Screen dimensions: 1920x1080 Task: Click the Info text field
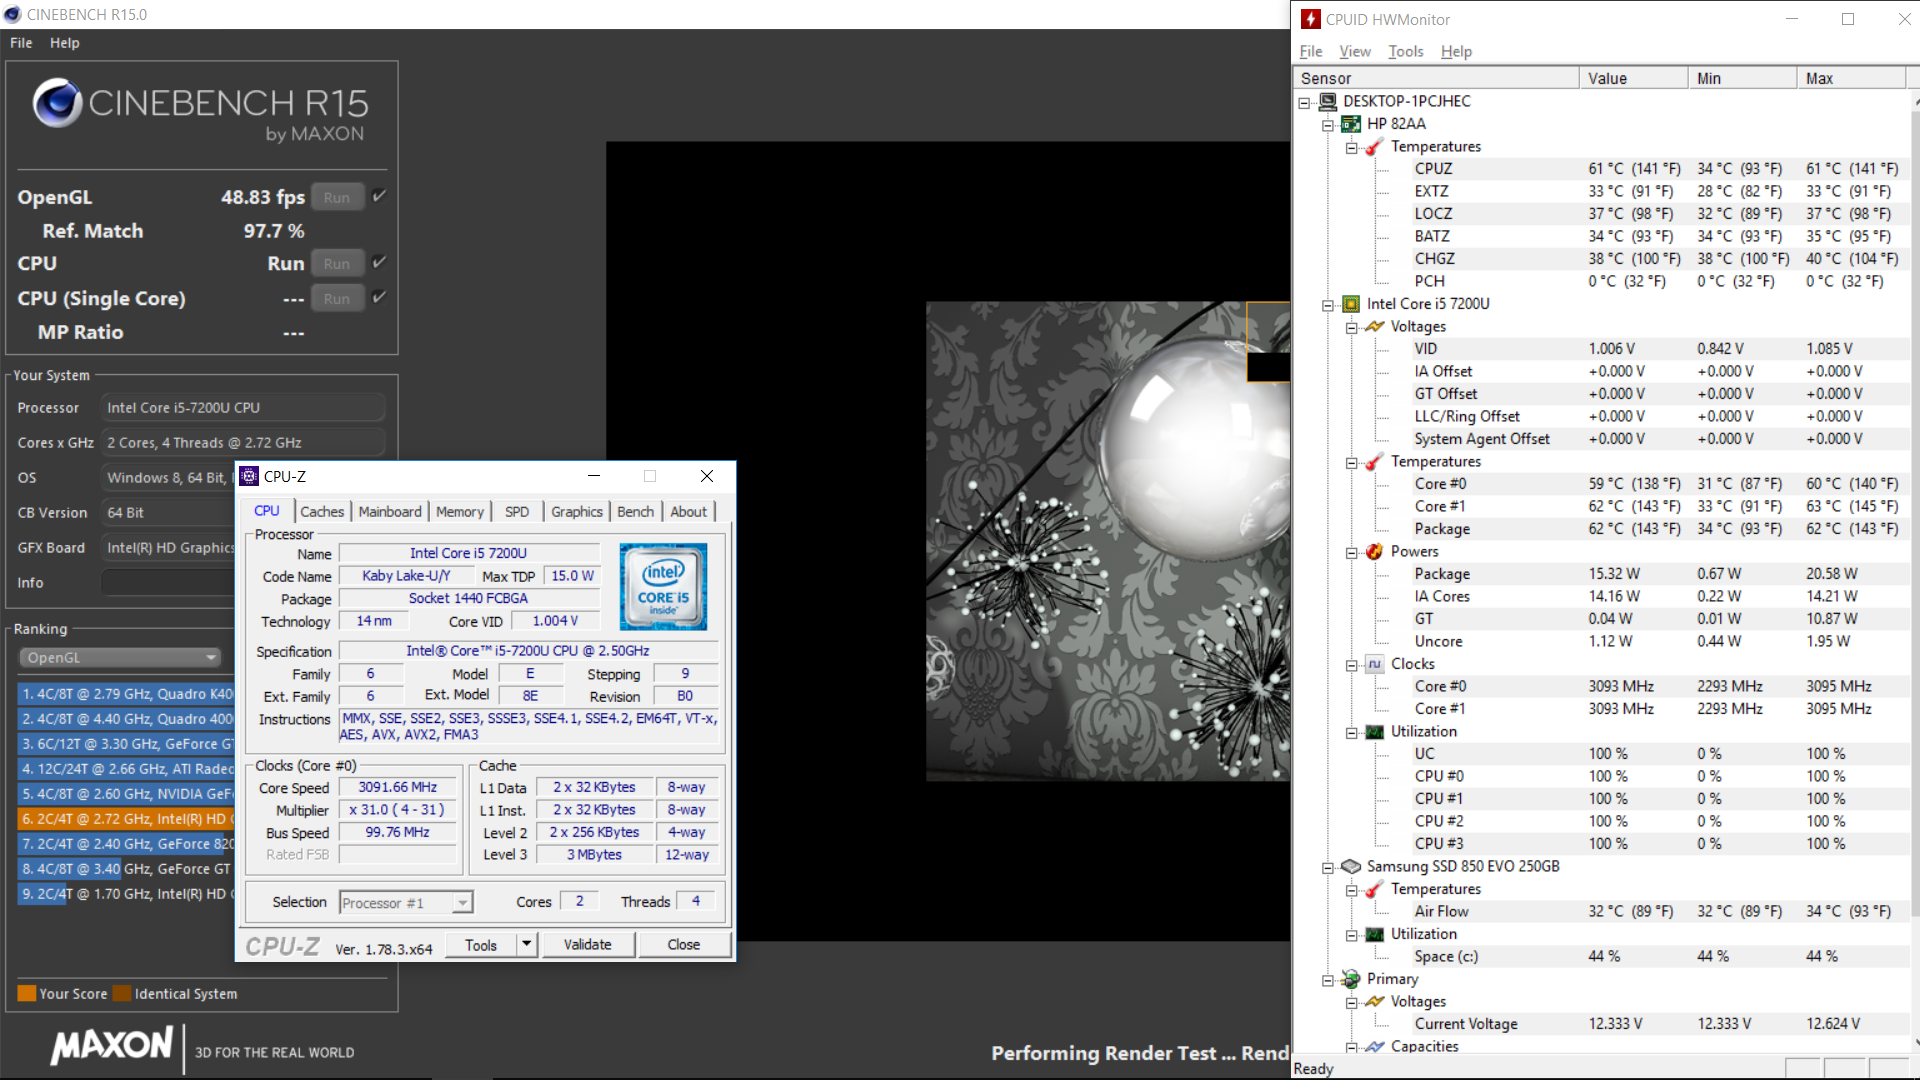168,582
